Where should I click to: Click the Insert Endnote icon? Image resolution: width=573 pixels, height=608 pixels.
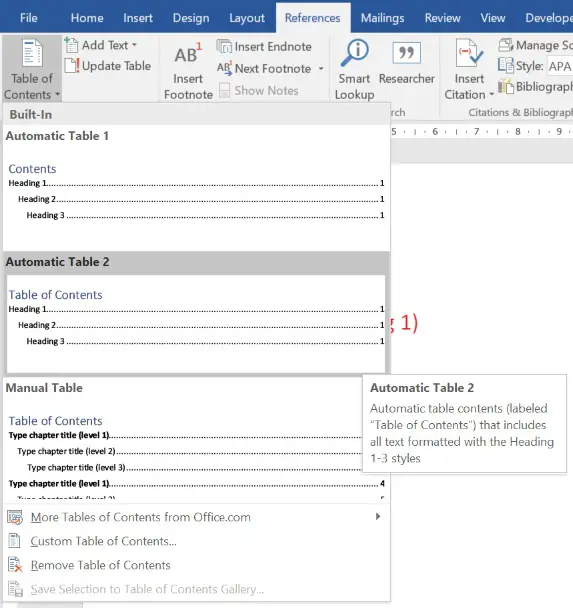(x=224, y=47)
